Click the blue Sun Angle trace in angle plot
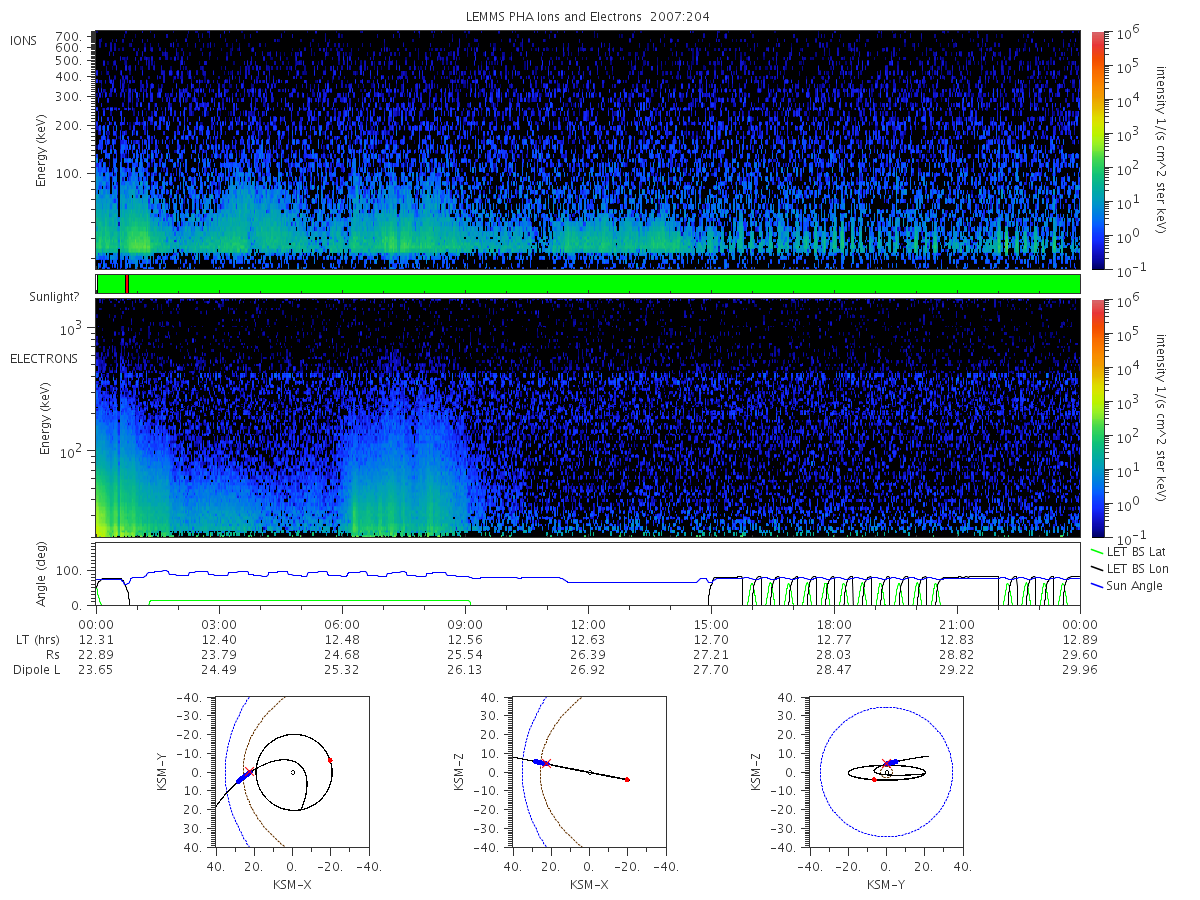Image resolution: width=1200 pixels, height=900 pixels. (x=588, y=578)
